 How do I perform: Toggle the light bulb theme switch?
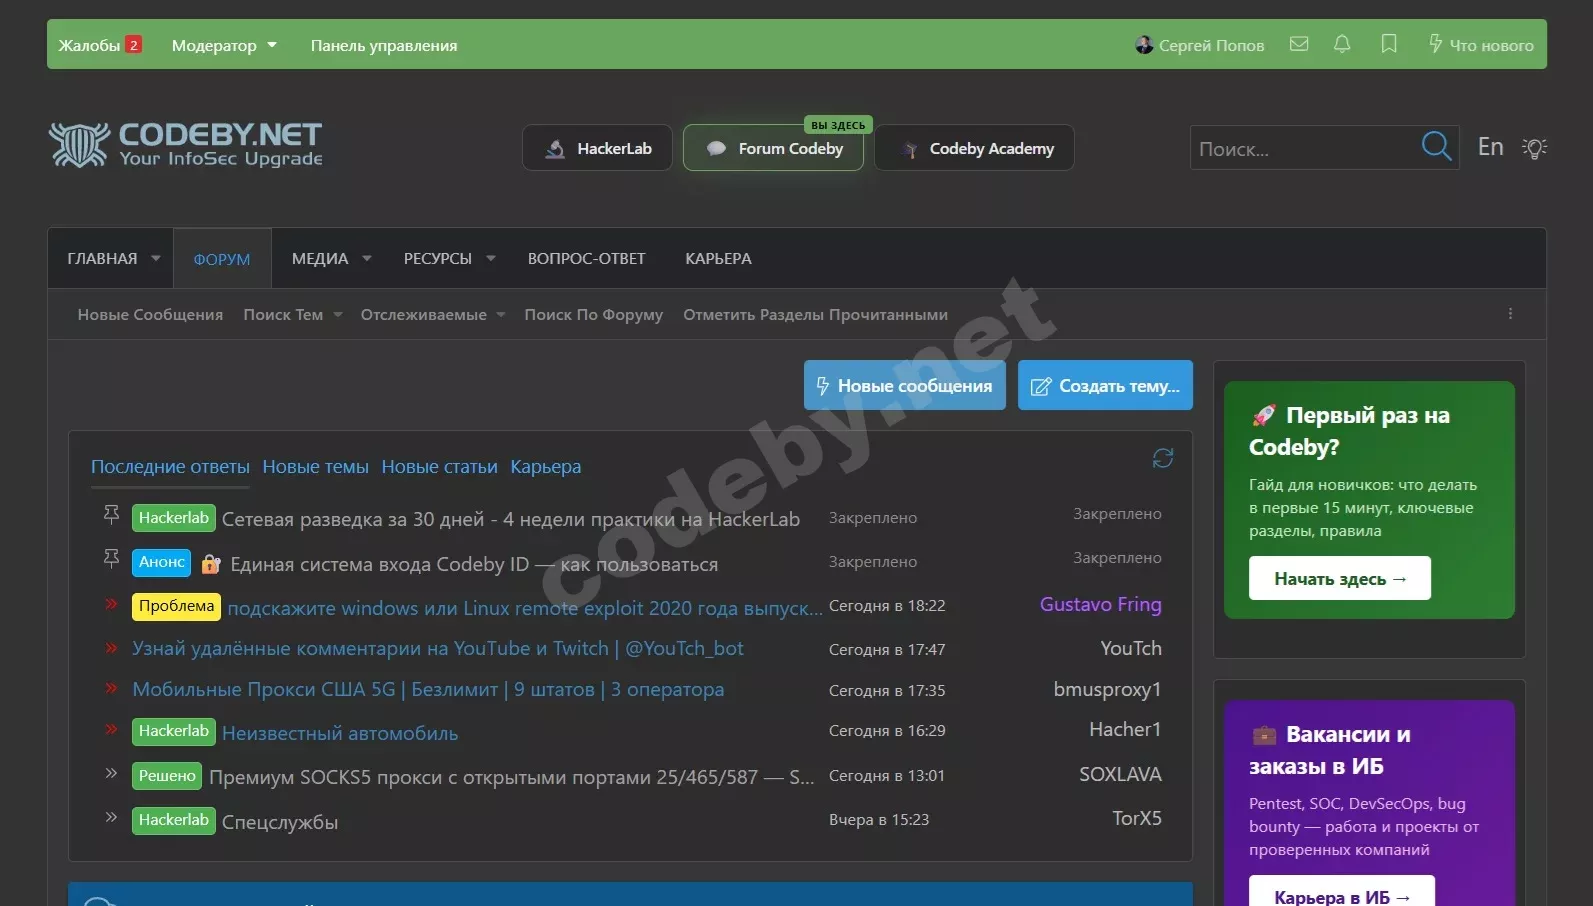coord(1534,148)
